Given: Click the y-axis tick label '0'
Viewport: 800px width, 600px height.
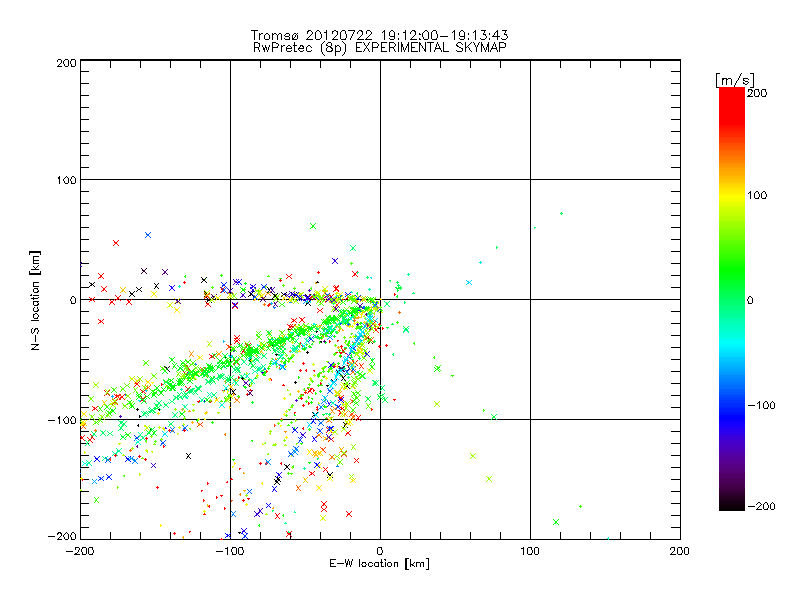Looking at the screenshot, I should click(73, 301).
